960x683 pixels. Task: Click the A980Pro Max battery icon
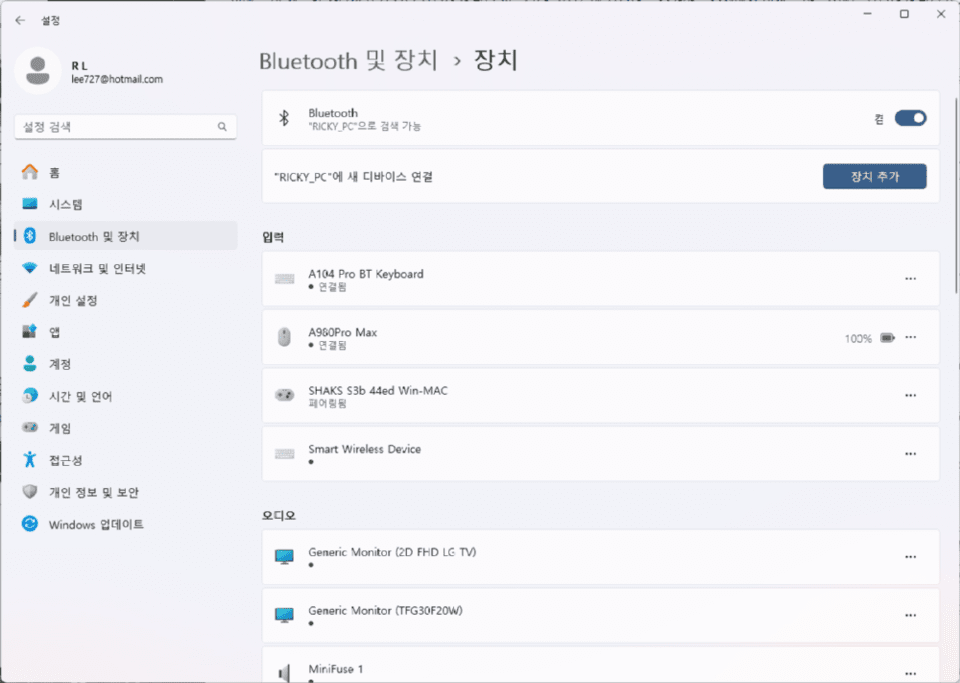[x=887, y=338]
